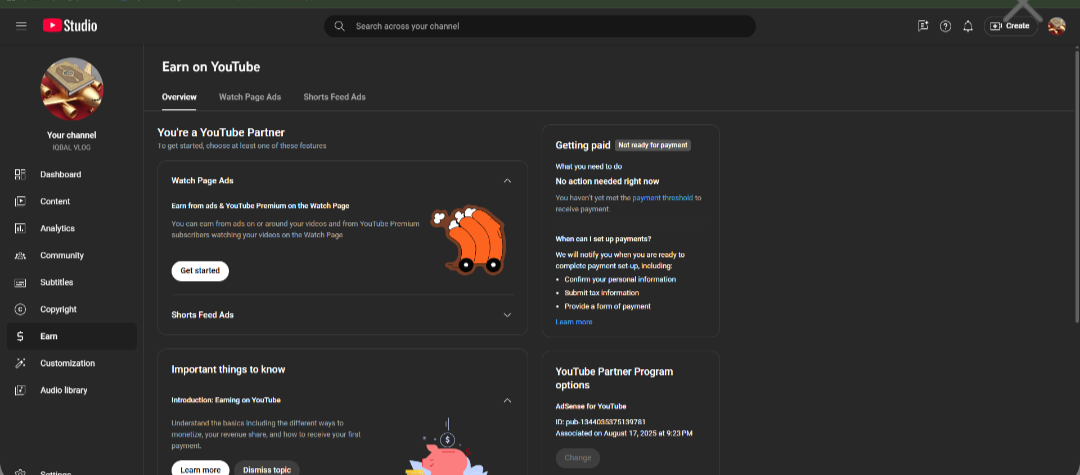Collapse Introduction: Earning on YouTube topic
The height and width of the screenshot is (475, 1080).
507,400
